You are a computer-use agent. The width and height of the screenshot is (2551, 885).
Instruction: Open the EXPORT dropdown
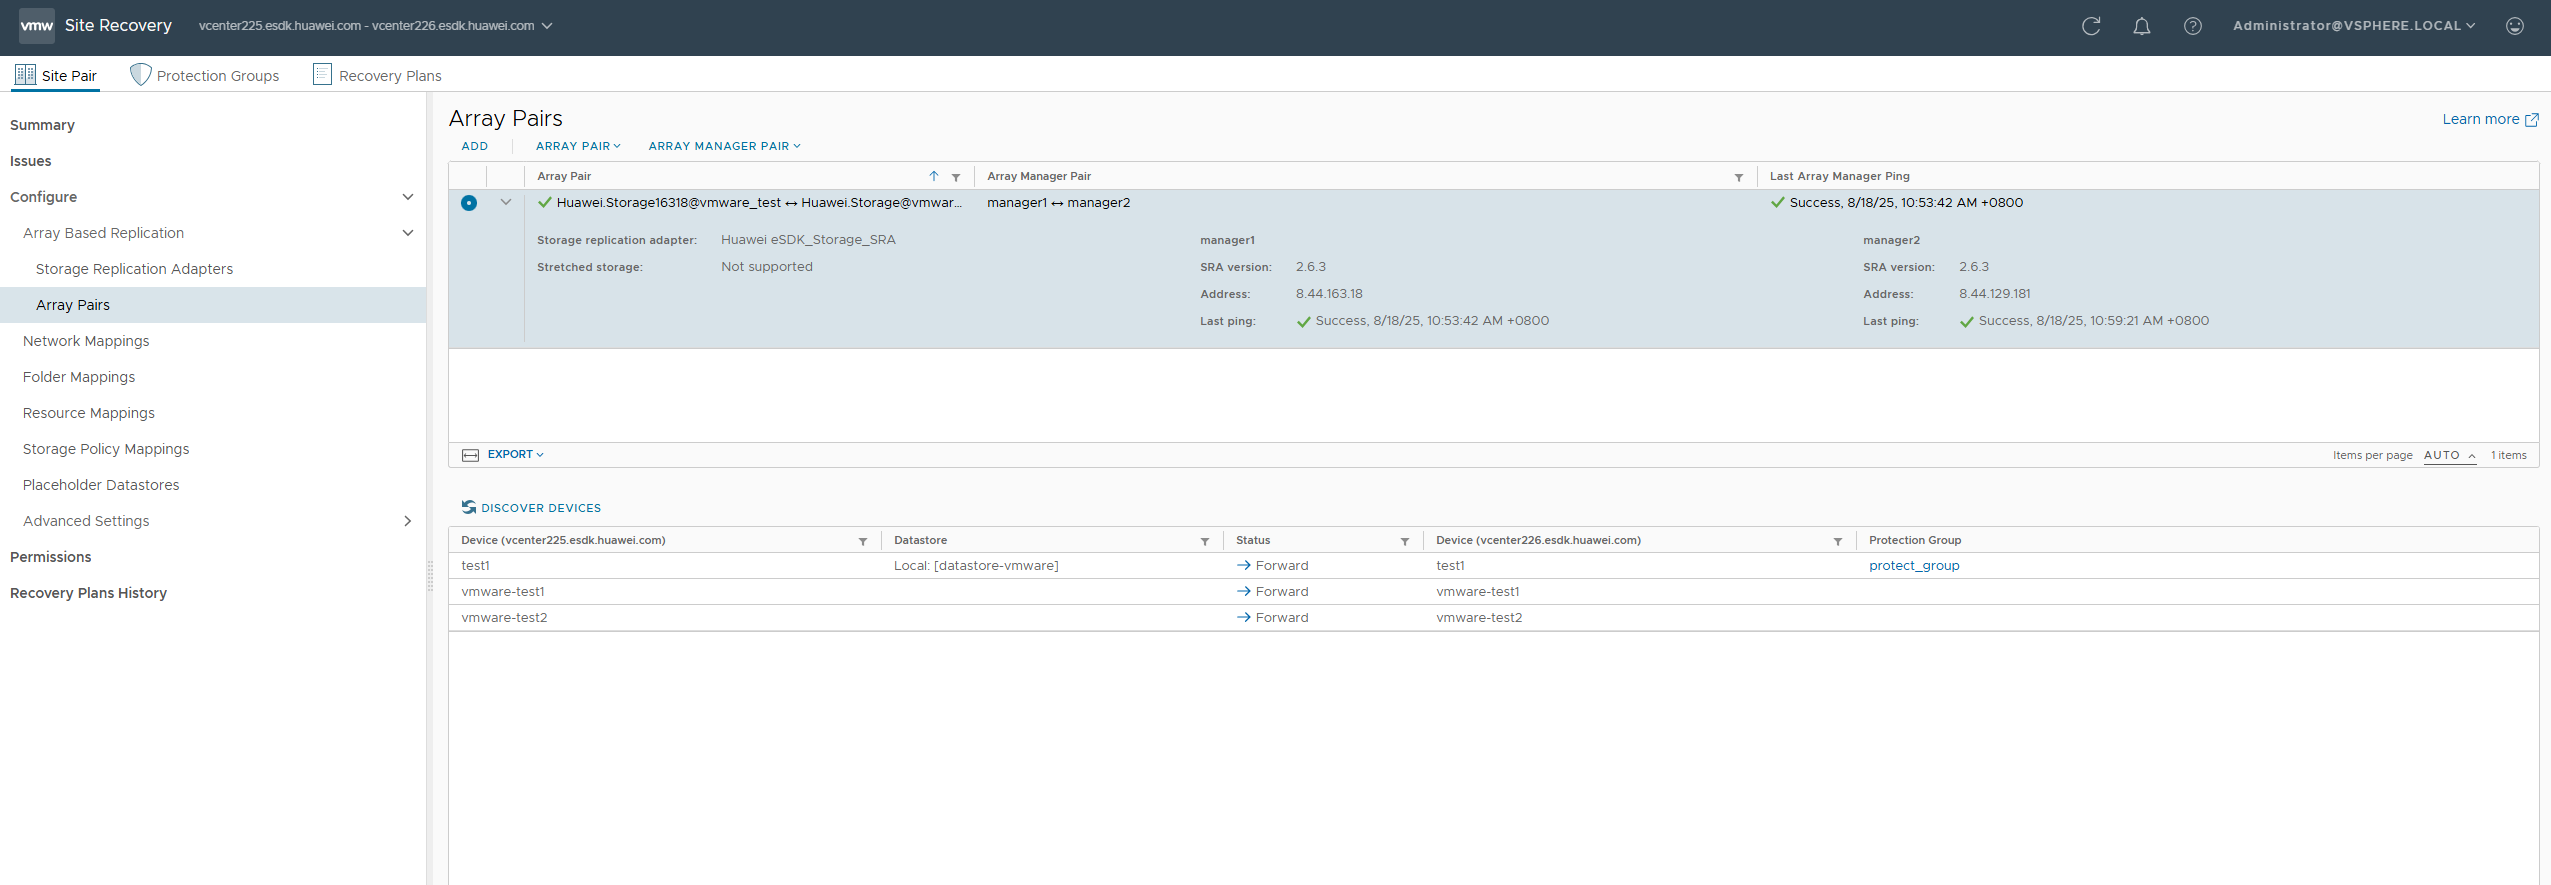515,454
